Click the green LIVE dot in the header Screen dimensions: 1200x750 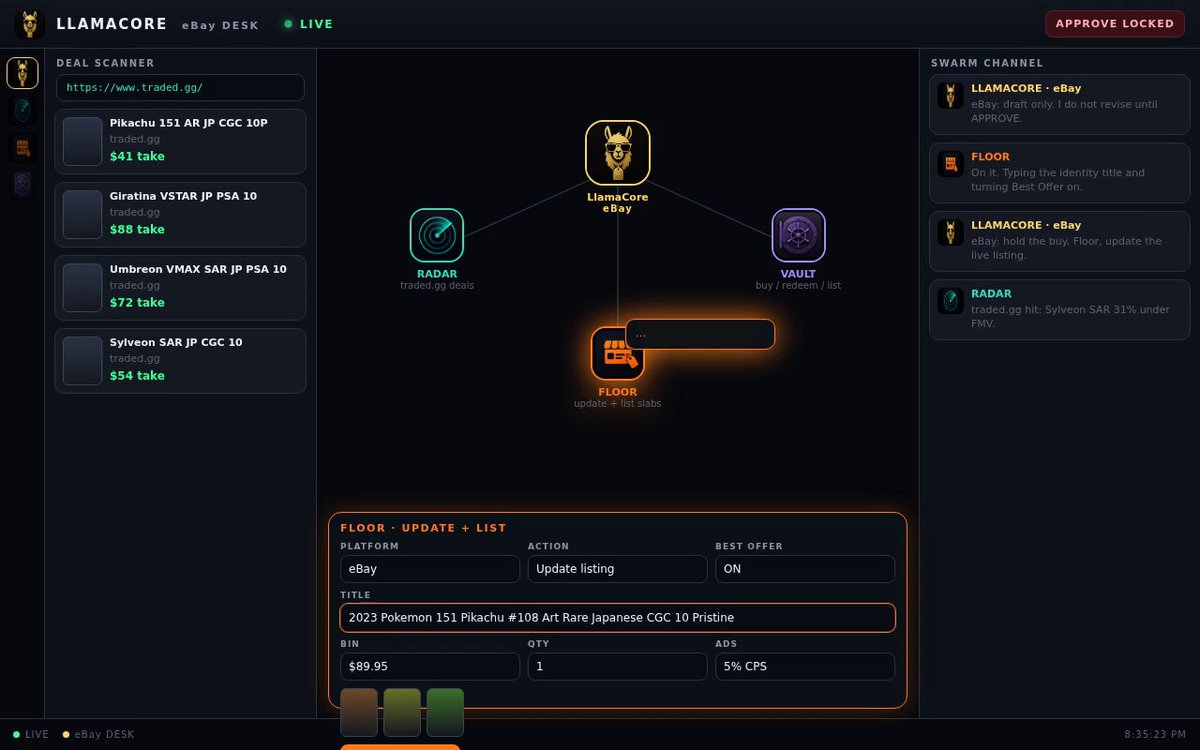tap(288, 24)
